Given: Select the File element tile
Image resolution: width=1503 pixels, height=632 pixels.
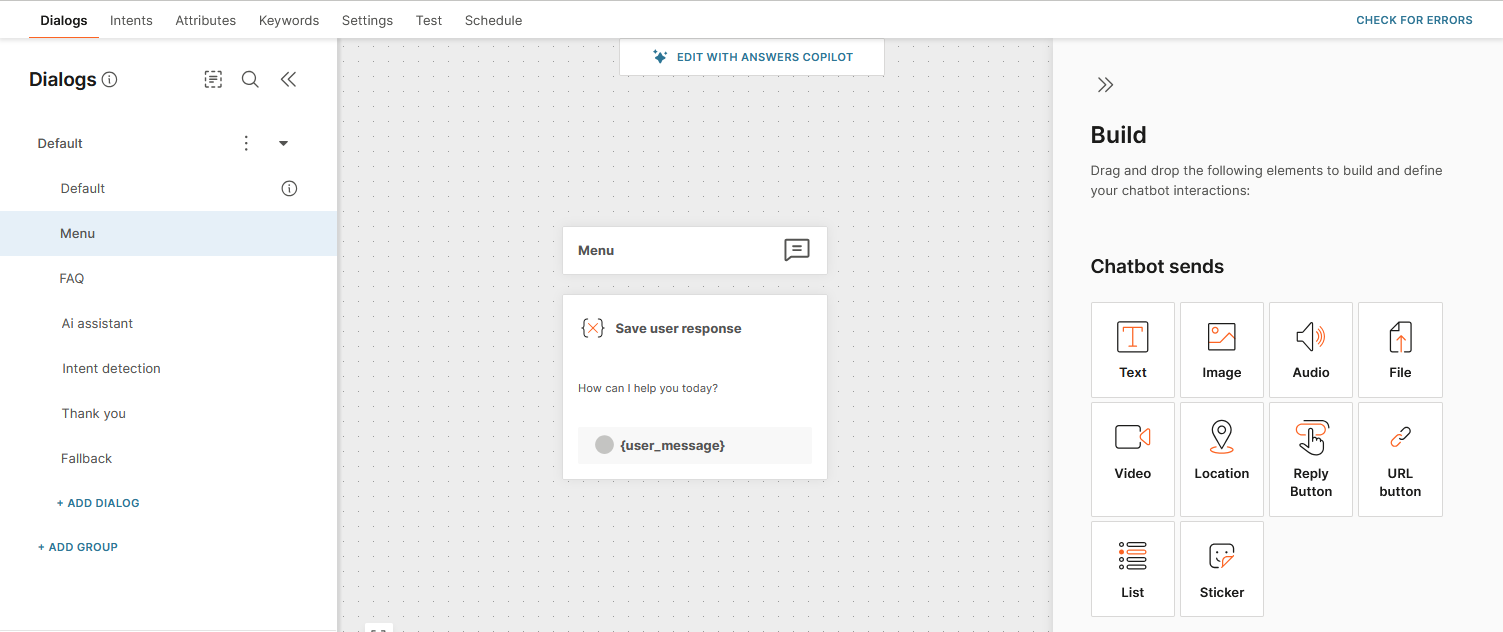Looking at the screenshot, I should tap(1400, 350).
